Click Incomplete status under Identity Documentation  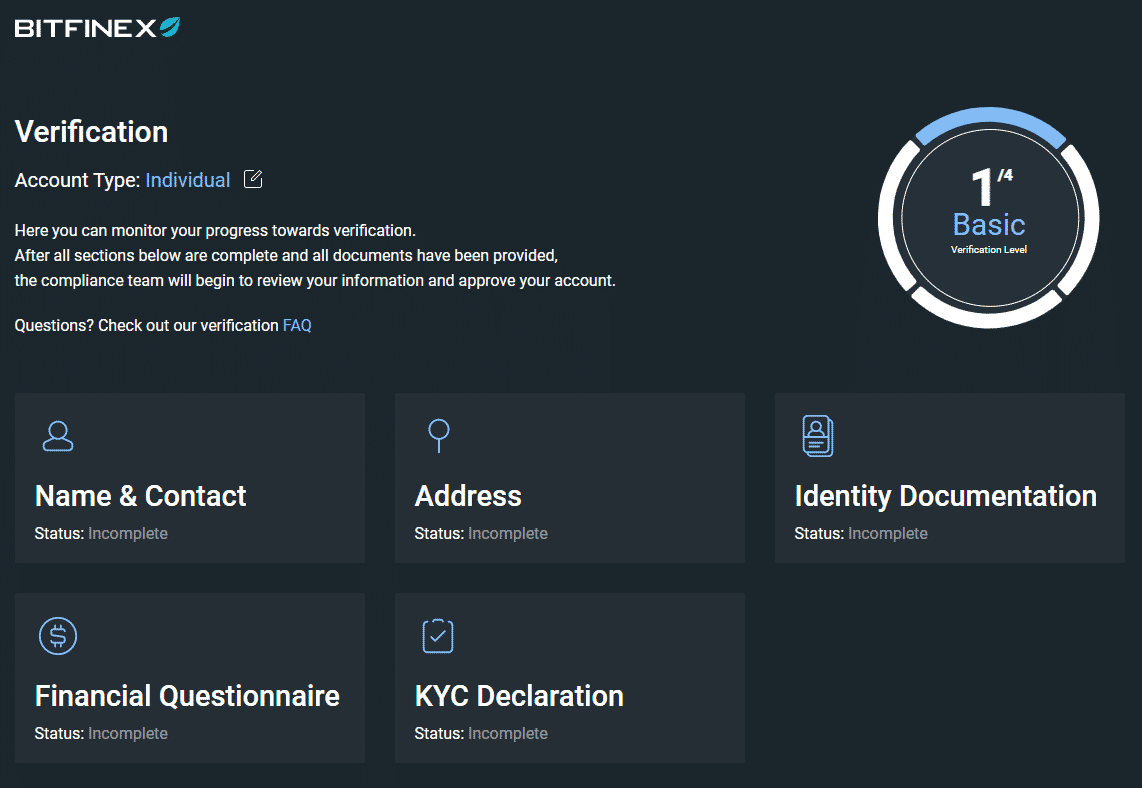(x=888, y=534)
